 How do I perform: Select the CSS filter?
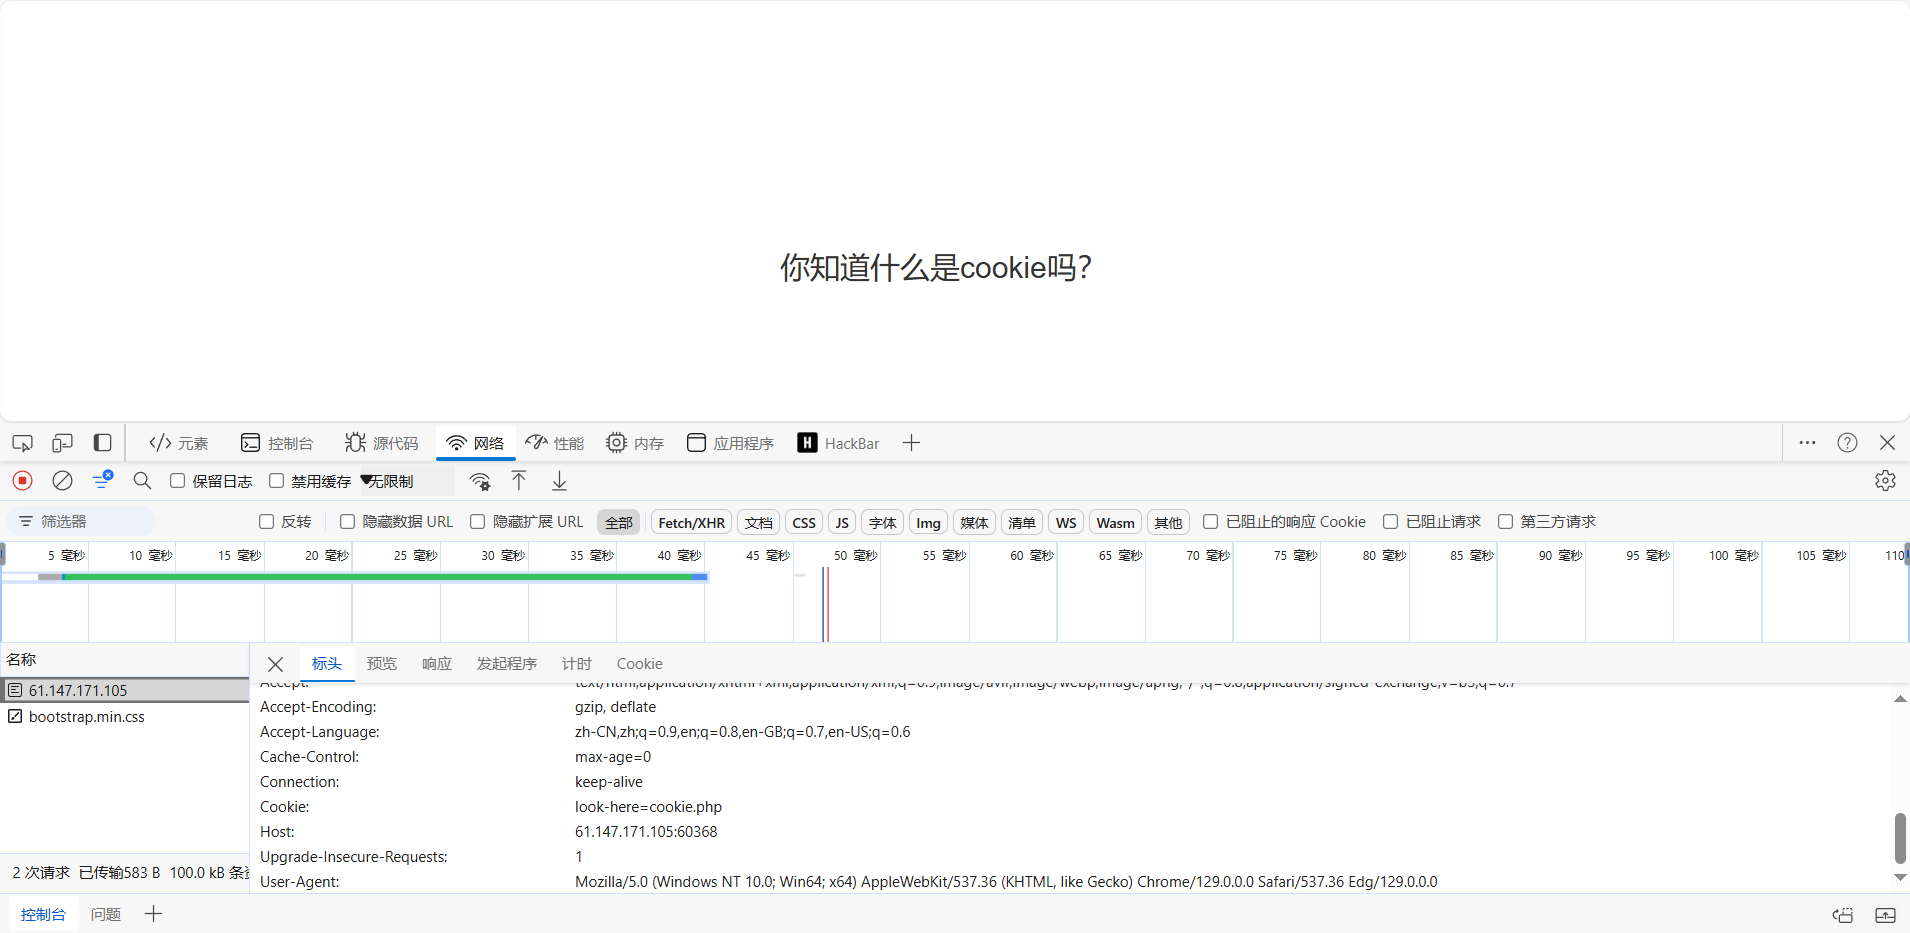(x=804, y=522)
